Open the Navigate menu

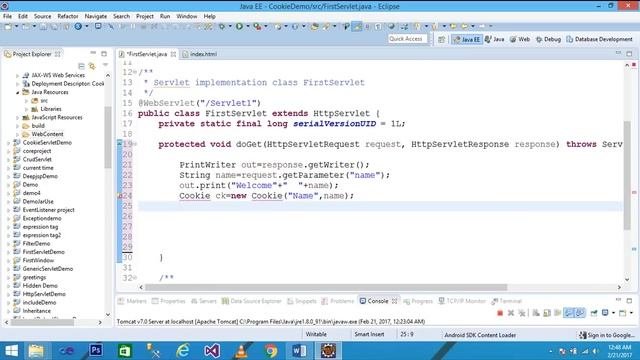[x=96, y=16]
